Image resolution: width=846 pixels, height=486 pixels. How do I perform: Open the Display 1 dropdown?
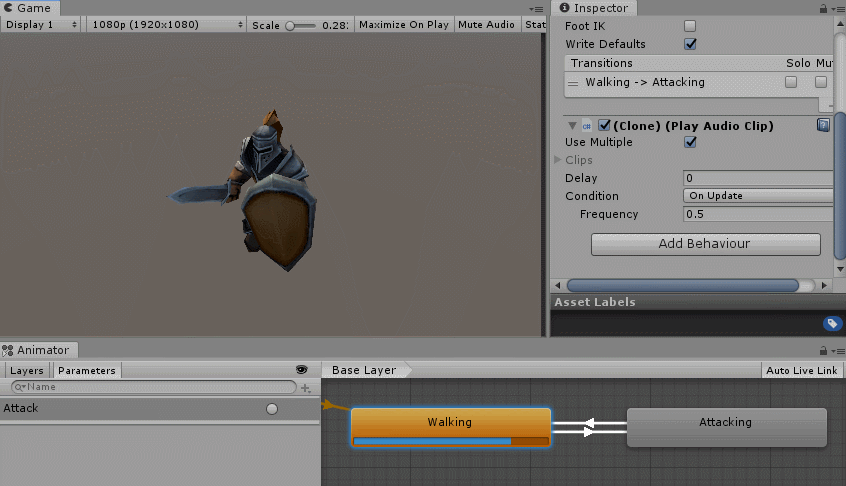tap(41, 25)
